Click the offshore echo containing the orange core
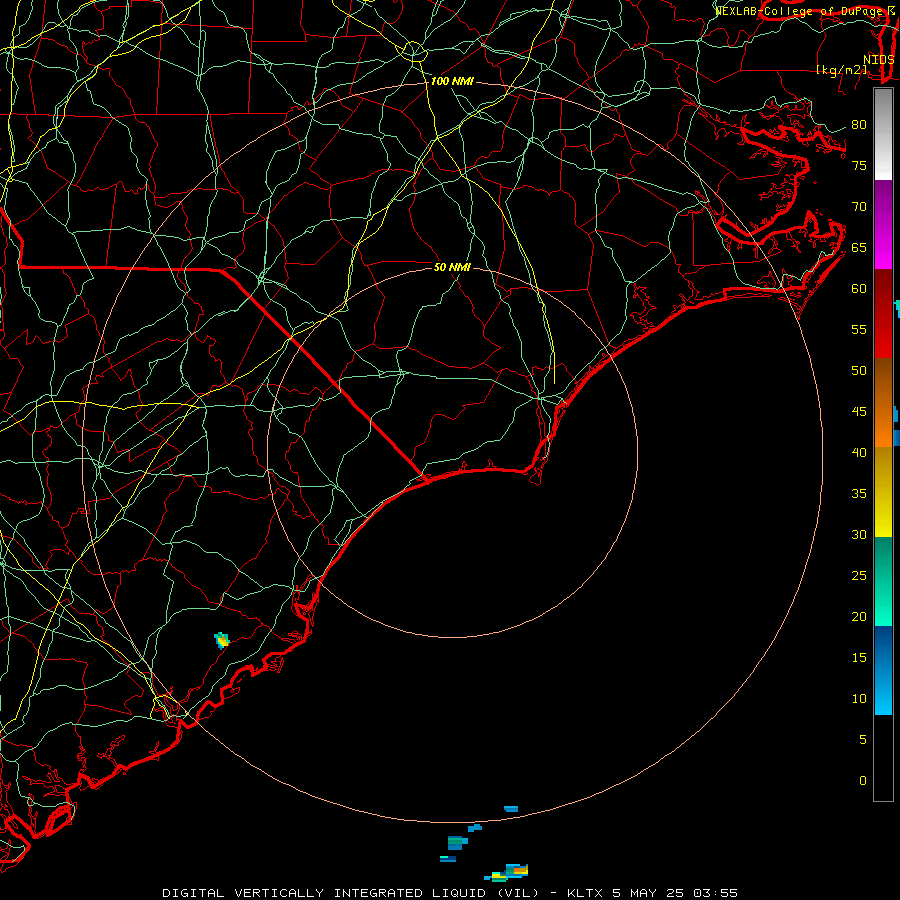This screenshot has height=900, width=900. [x=506, y=874]
